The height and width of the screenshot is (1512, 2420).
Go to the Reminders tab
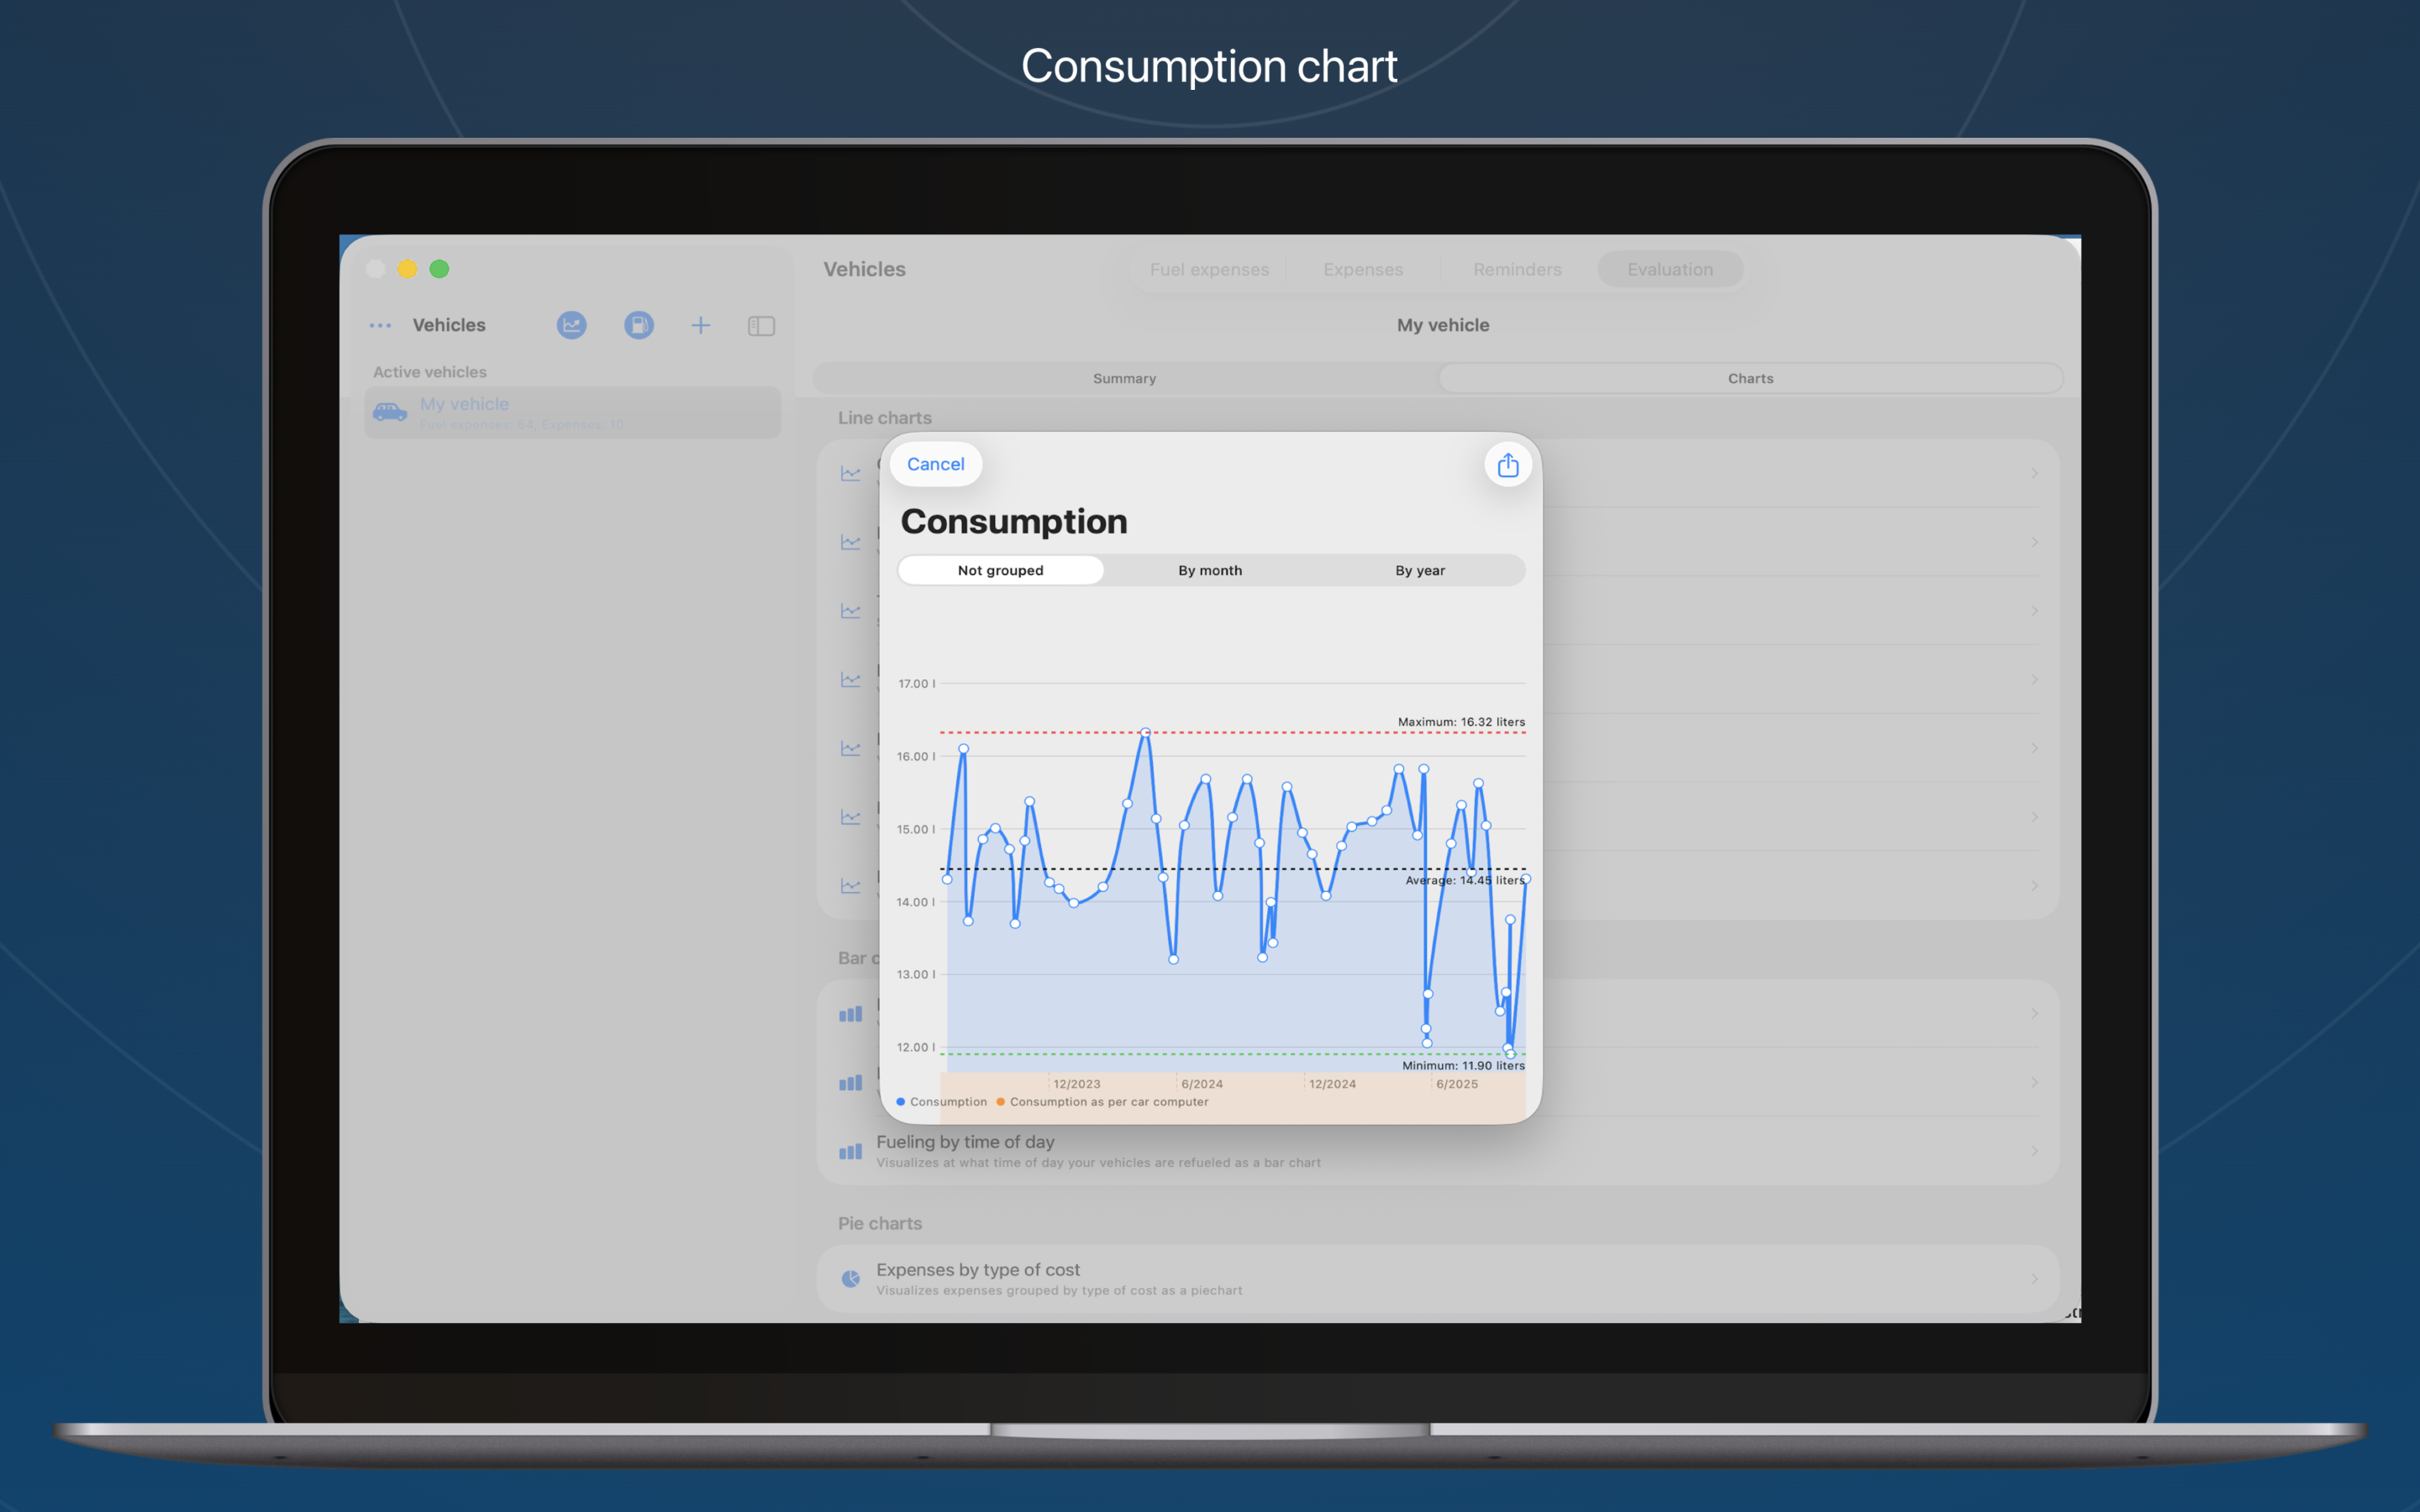coord(1517,270)
